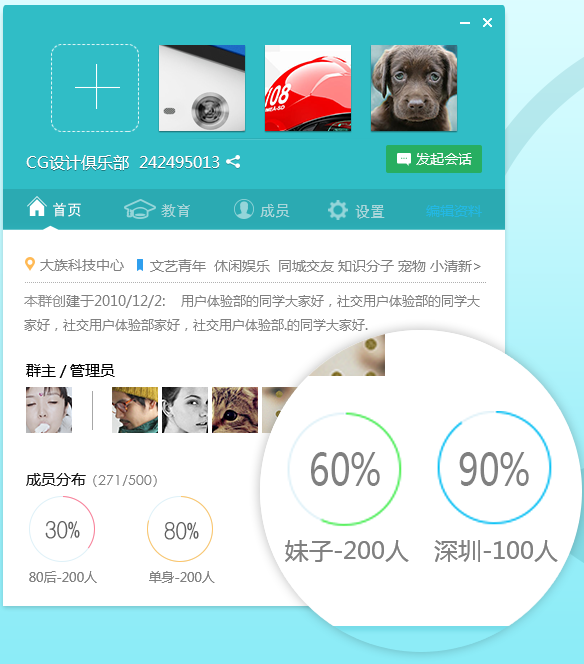Image resolution: width=584 pixels, height=664 pixels.
Task: Click the 80% ring for 单身-200人
Action: 180,529
